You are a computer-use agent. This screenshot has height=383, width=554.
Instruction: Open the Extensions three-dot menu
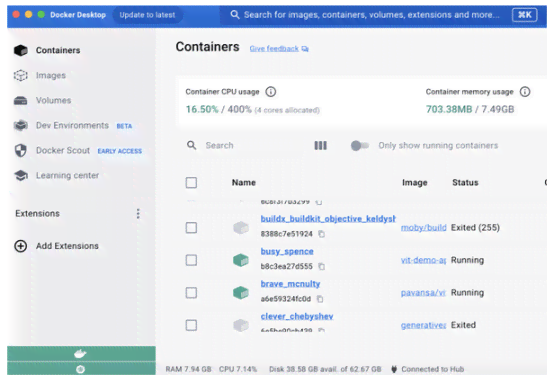point(138,213)
